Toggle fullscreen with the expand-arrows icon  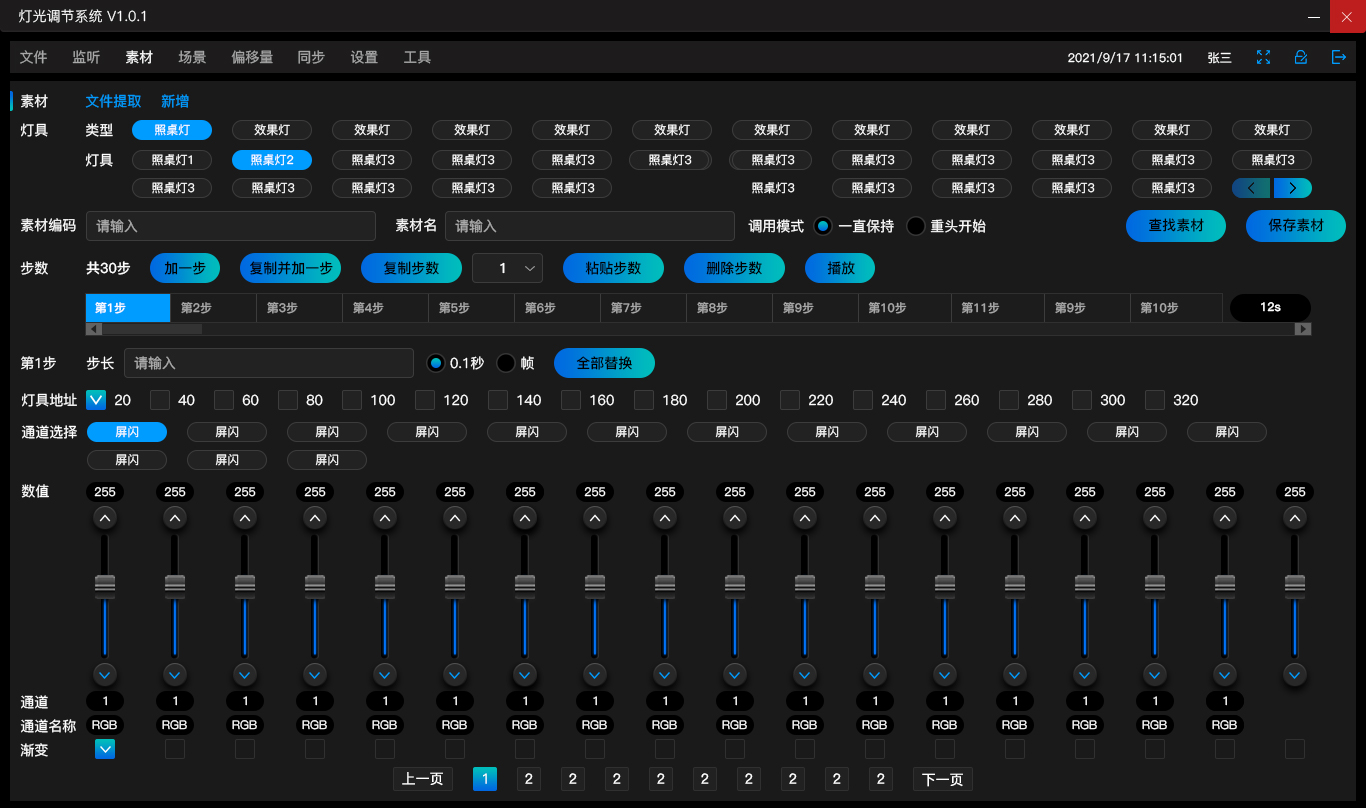tap(1264, 57)
